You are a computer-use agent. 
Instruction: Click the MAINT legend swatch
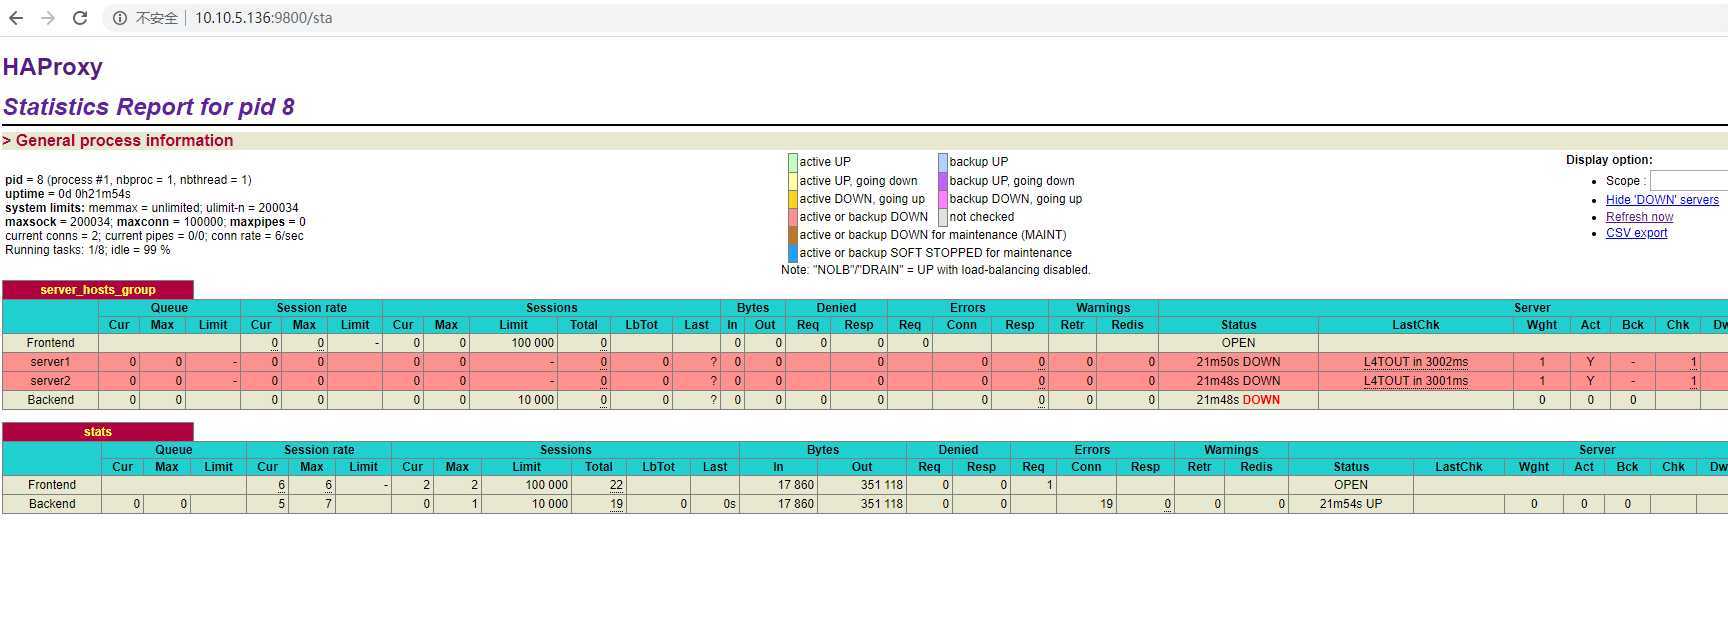[x=793, y=235]
